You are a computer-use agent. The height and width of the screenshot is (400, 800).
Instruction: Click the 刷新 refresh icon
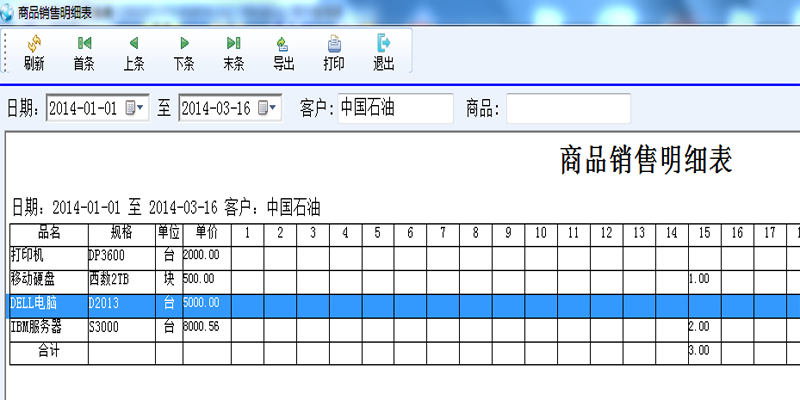click(x=34, y=44)
